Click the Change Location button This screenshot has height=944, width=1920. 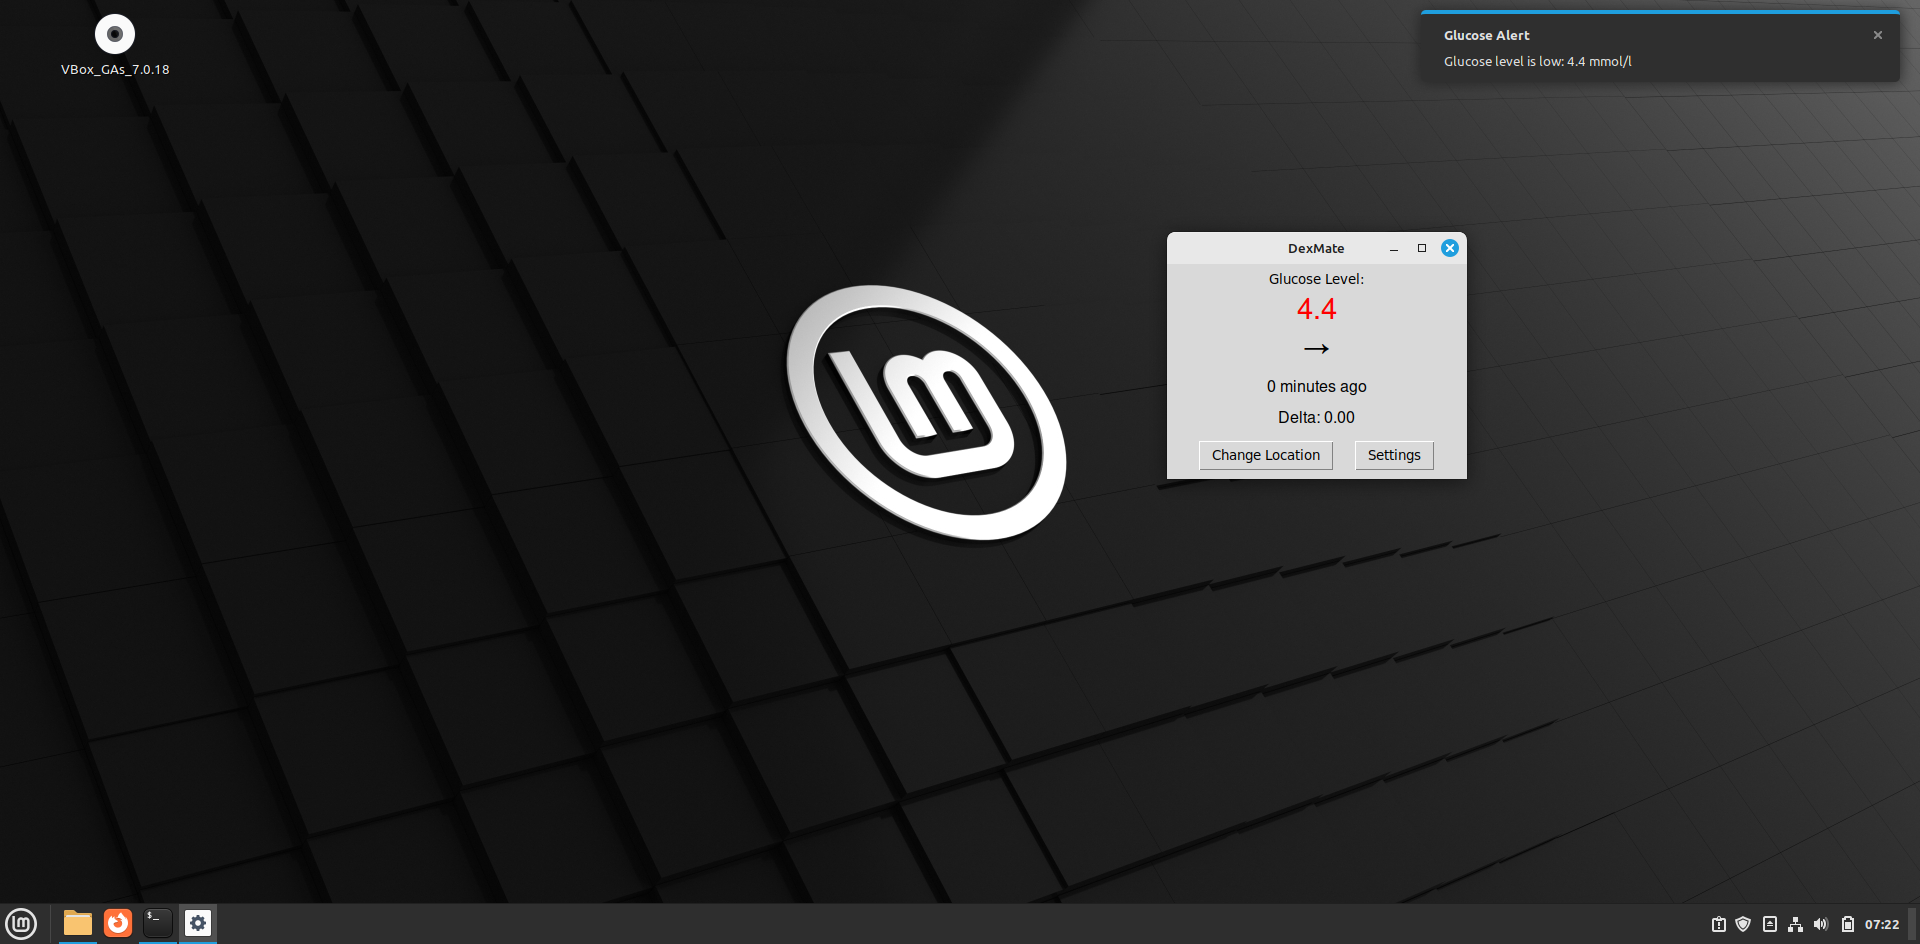pos(1266,455)
